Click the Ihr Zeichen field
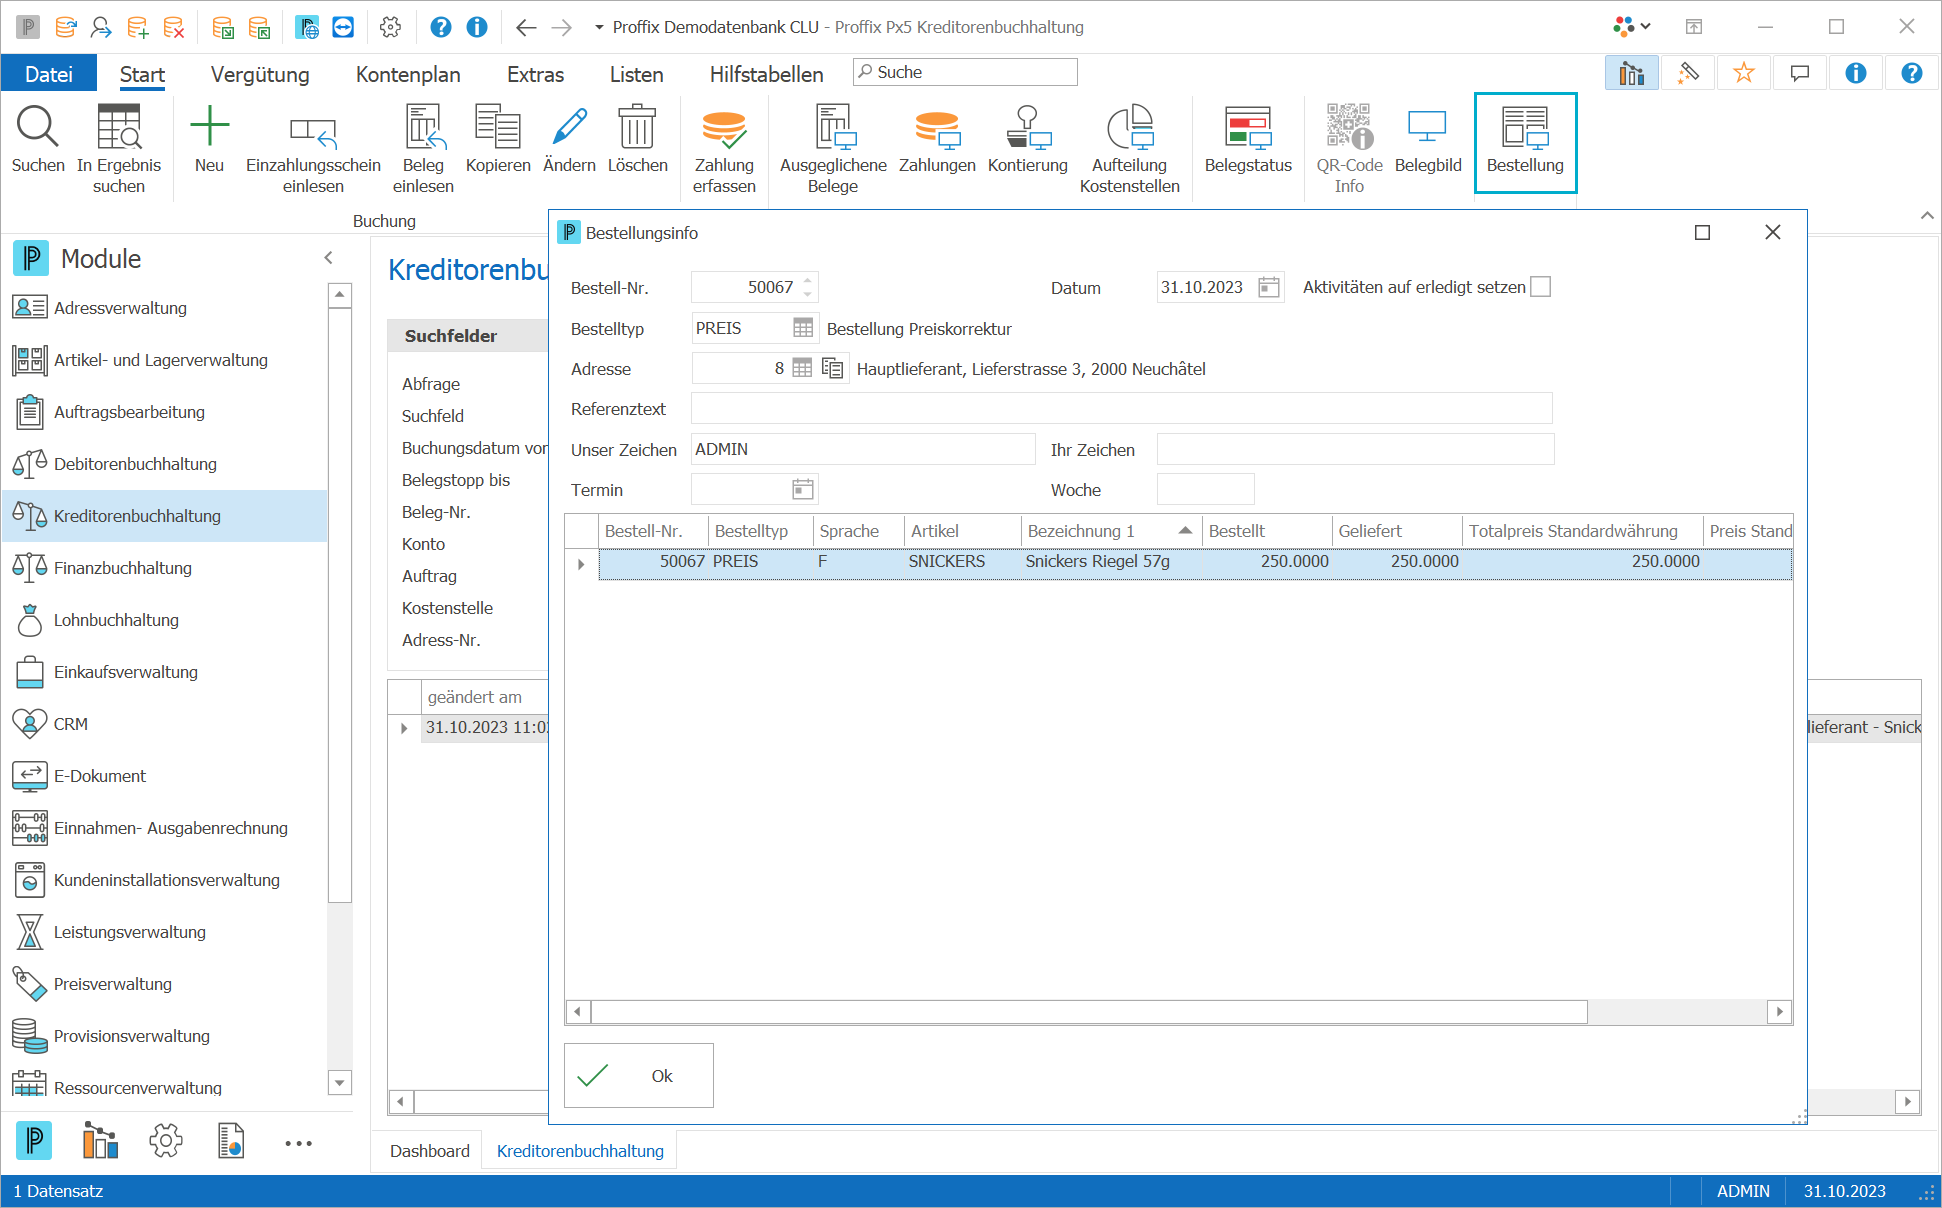This screenshot has height=1208, width=1942. (1355, 449)
